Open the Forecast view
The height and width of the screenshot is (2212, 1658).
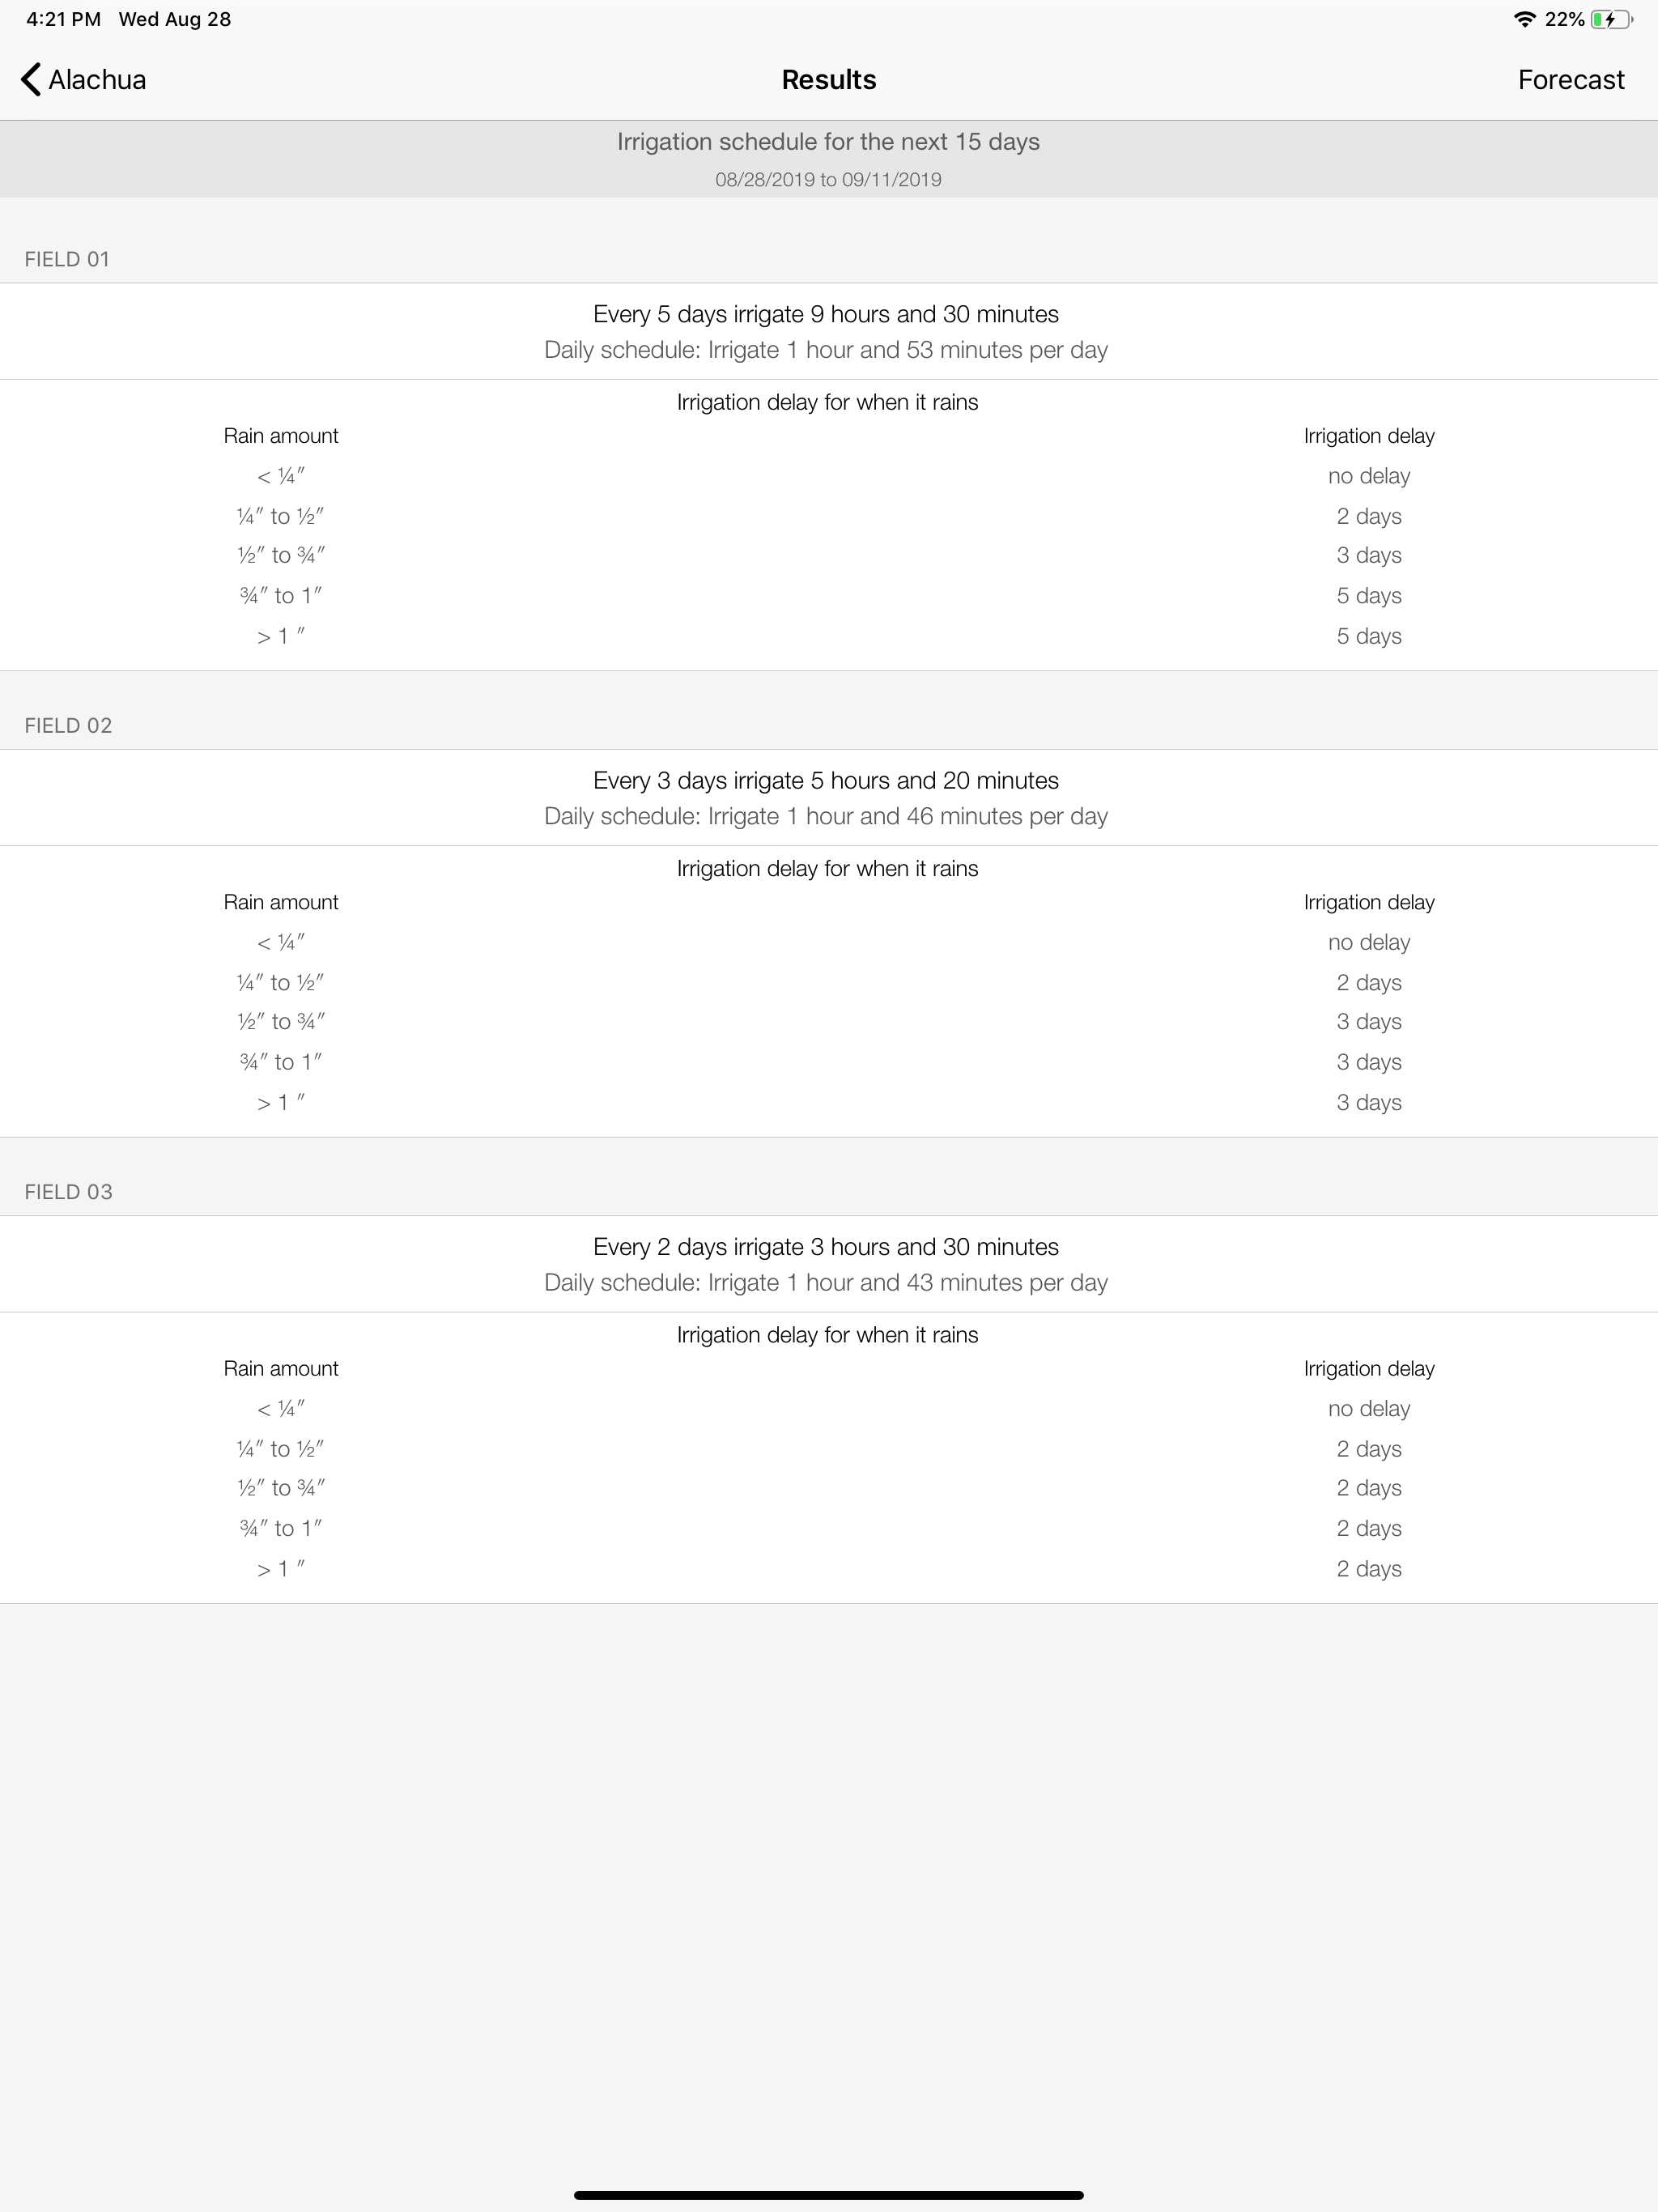[x=1571, y=80]
